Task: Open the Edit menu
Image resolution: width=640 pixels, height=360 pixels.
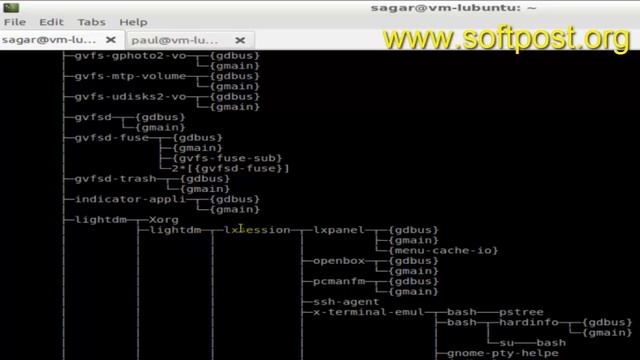Action: [x=51, y=22]
